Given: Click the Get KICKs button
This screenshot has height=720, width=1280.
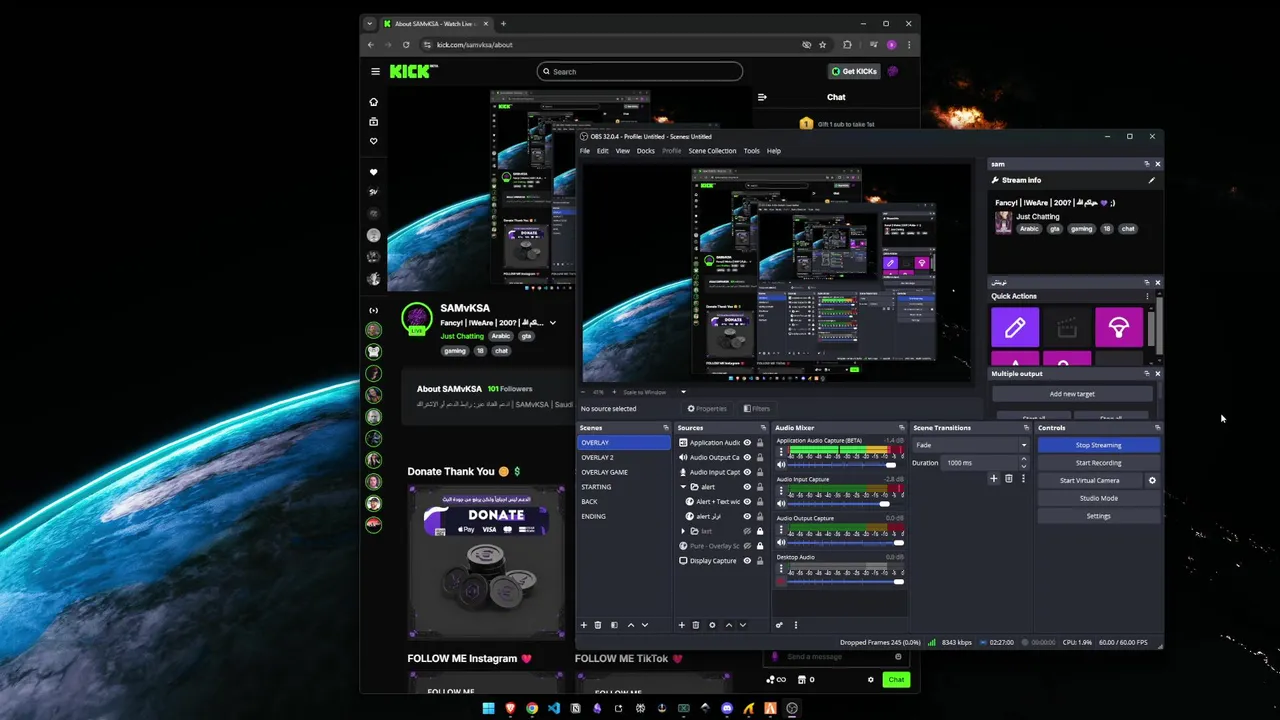Looking at the screenshot, I should 854,71.
